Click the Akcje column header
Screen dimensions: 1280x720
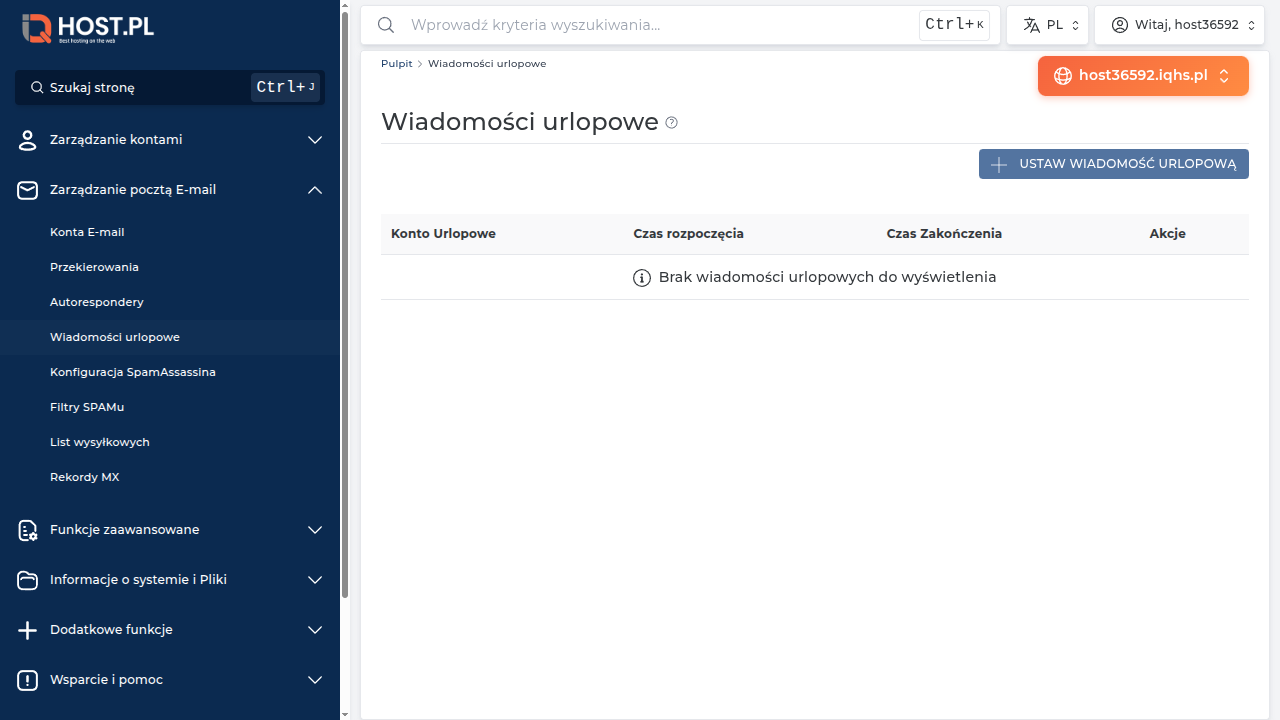click(x=1167, y=234)
